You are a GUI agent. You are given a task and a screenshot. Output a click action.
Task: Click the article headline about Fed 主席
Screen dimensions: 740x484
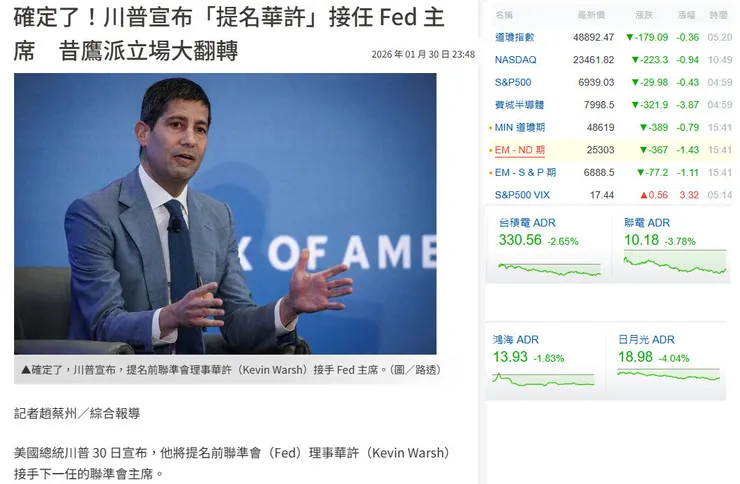[229, 34]
